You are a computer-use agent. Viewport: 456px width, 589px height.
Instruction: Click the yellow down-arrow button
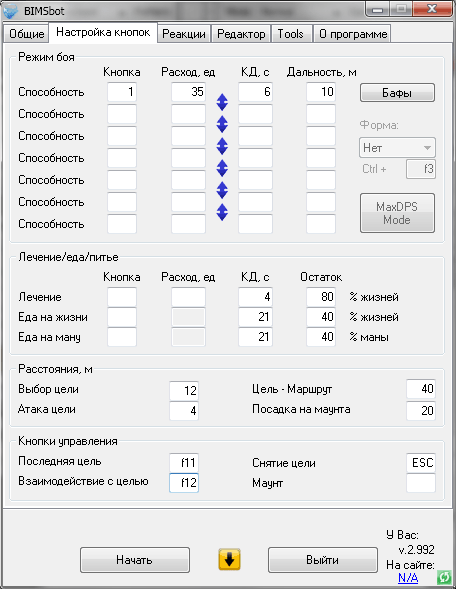(230, 559)
